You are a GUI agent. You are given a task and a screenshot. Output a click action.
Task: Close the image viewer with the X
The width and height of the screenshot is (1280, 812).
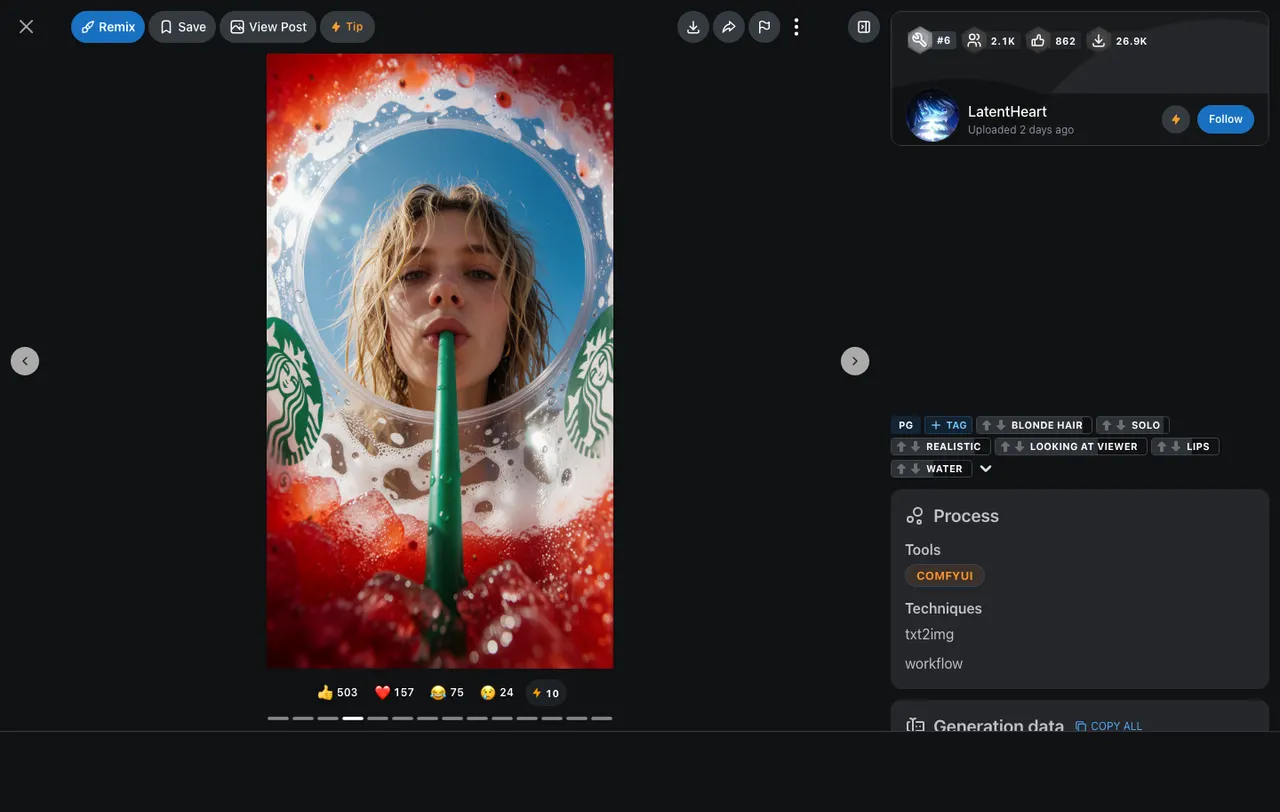click(x=26, y=27)
